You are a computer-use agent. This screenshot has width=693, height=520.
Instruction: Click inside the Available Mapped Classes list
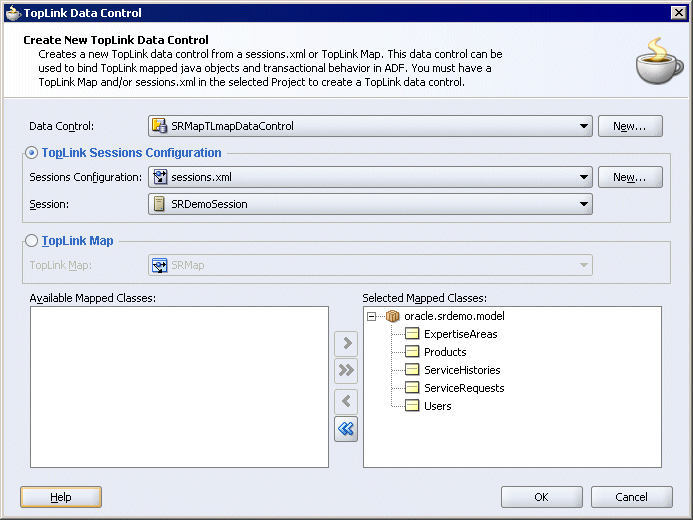(179, 387)
